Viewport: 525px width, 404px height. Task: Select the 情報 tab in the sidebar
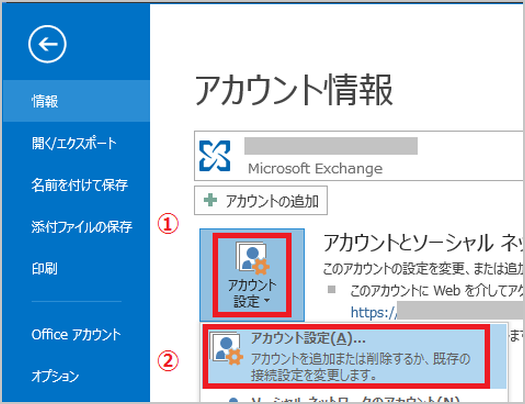pos(76,101)
